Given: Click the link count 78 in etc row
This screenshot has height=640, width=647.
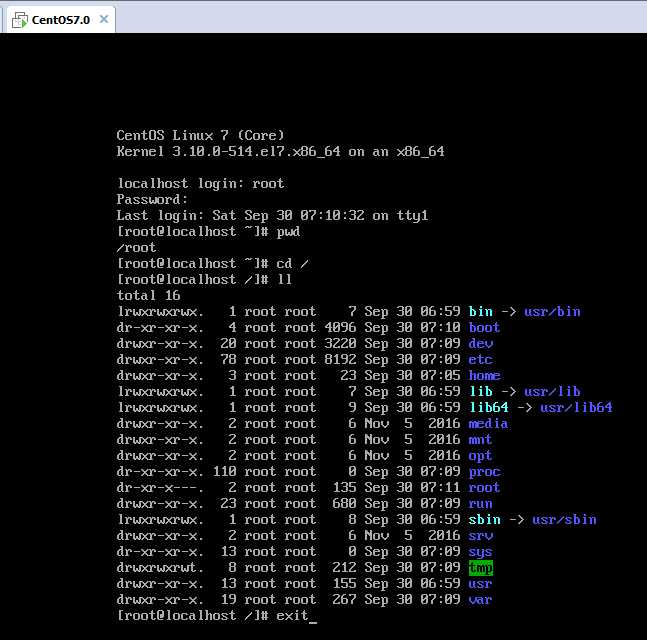Looking at the screenshot, I should (x=229, y=359).
